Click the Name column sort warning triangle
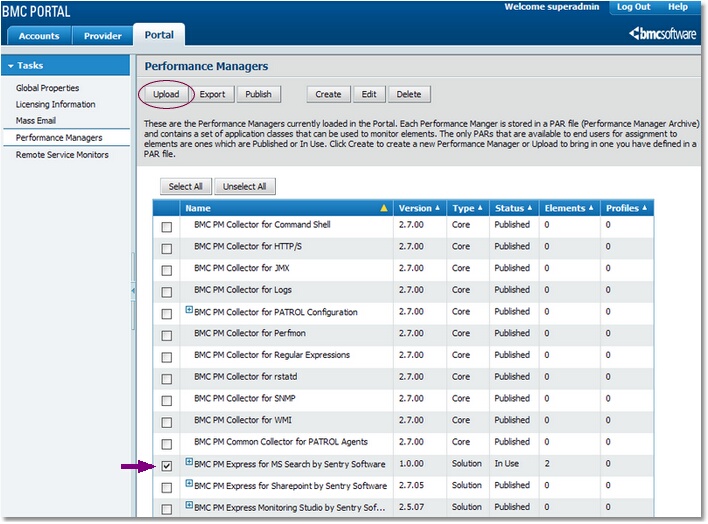This screenshot has height=524, width=708. click(x=384, y=208)
